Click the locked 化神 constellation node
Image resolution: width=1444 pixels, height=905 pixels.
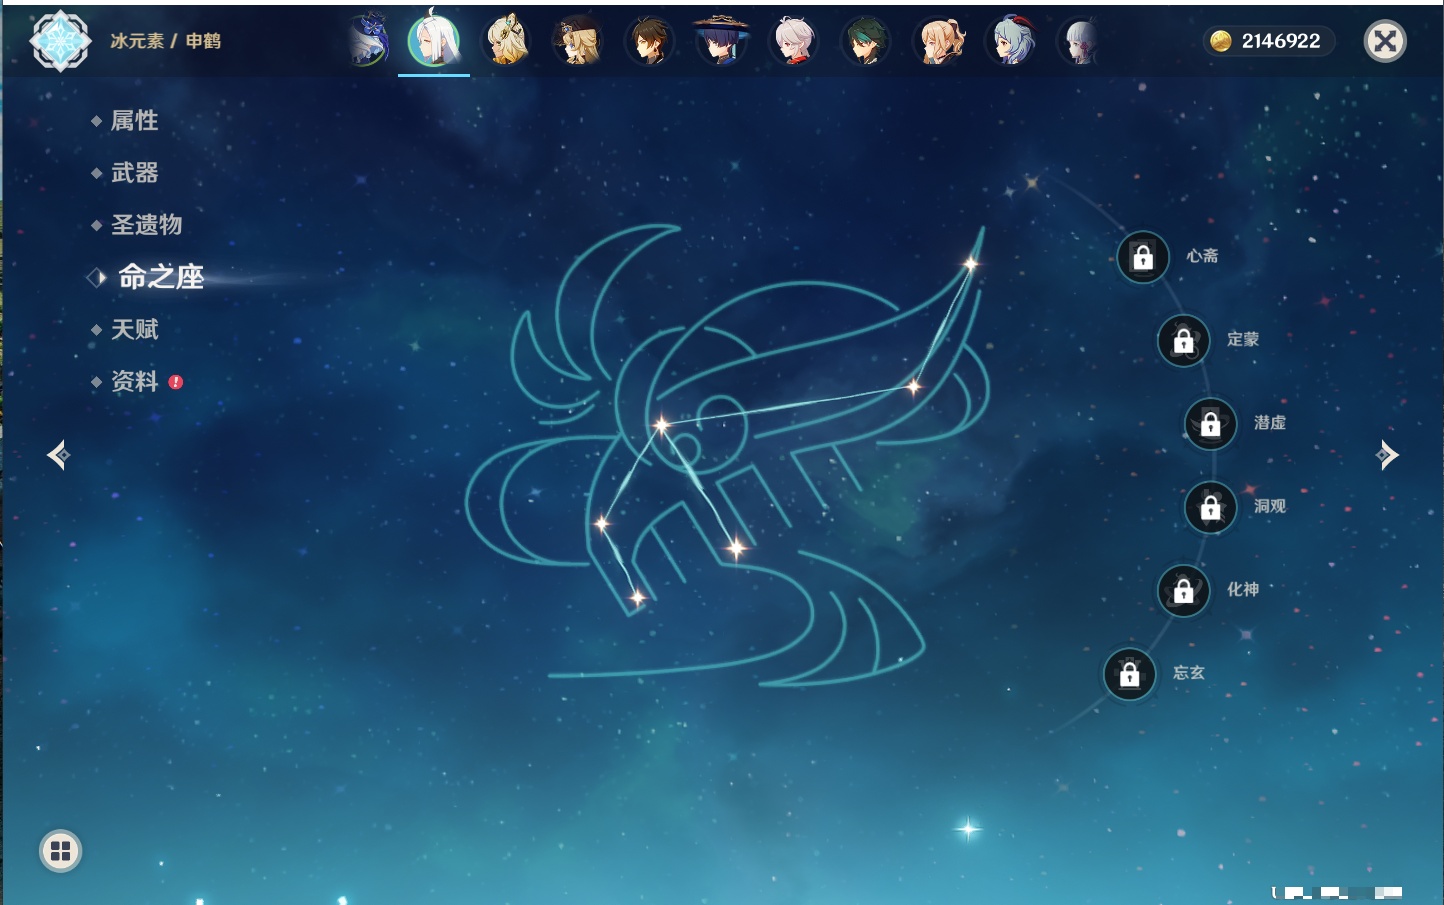(x=1184, y=591)
